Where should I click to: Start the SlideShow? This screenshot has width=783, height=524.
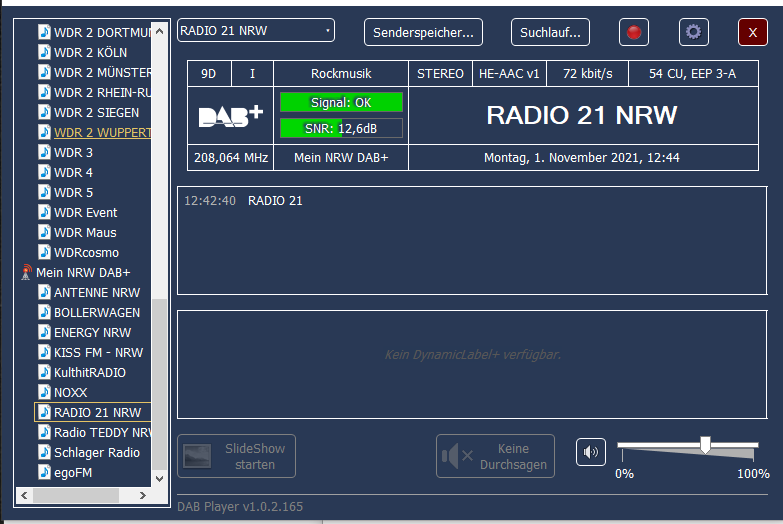tap(236, 456)
